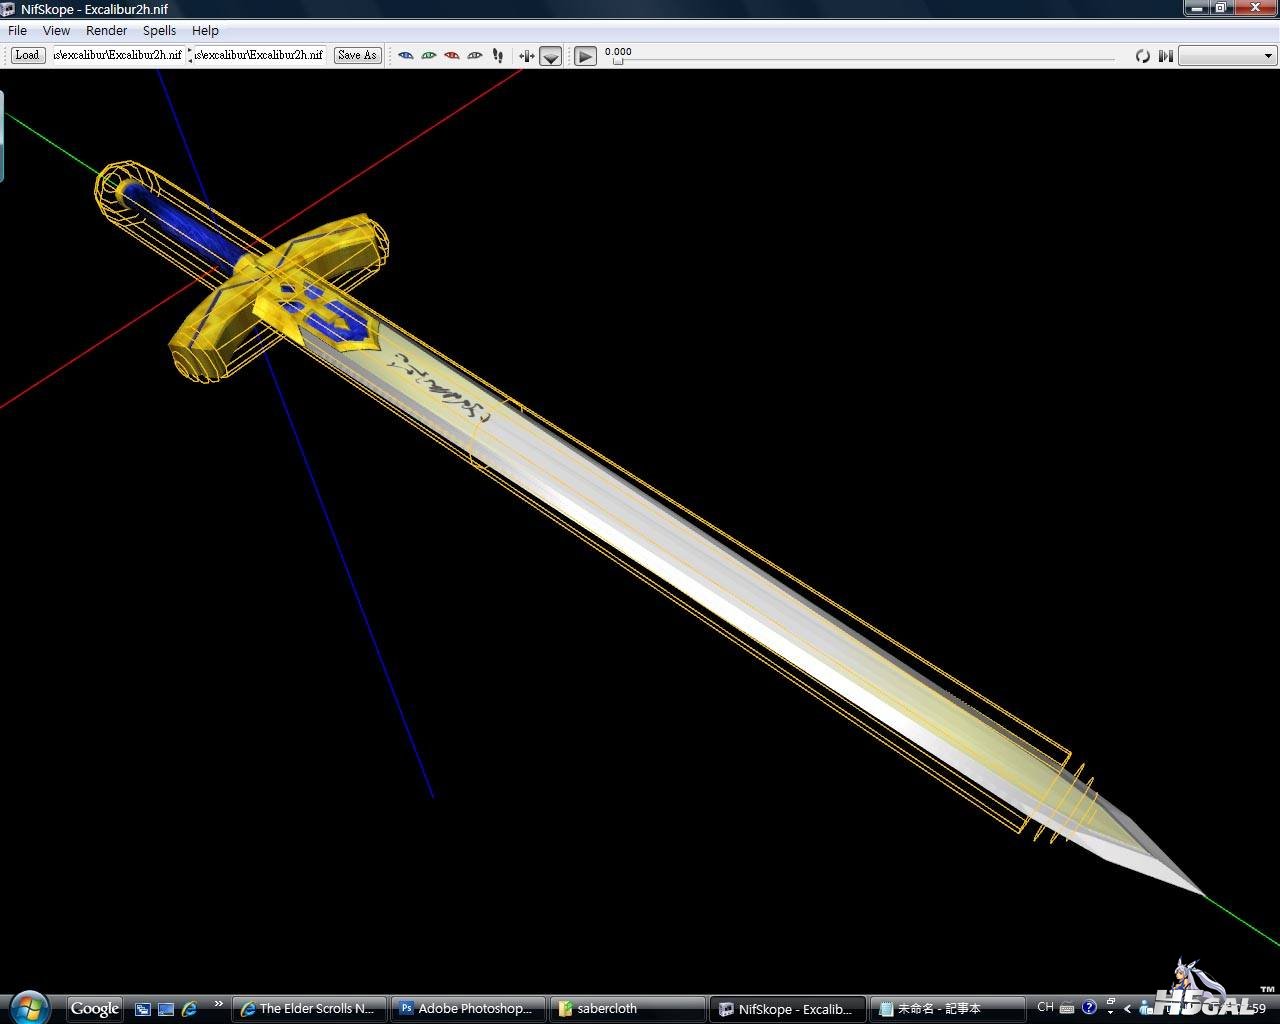Open the render options arrow dropdown
The width and height of the screenshot is (1280, 1024).
coord(550,57)
